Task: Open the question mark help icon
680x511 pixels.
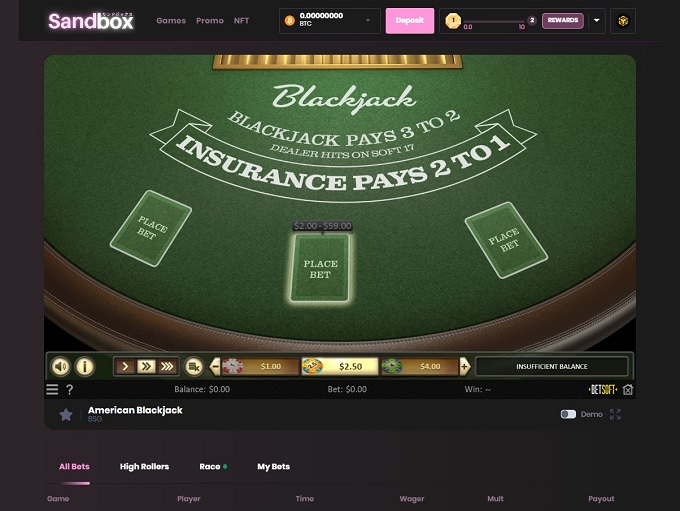Action: (69, 389)
